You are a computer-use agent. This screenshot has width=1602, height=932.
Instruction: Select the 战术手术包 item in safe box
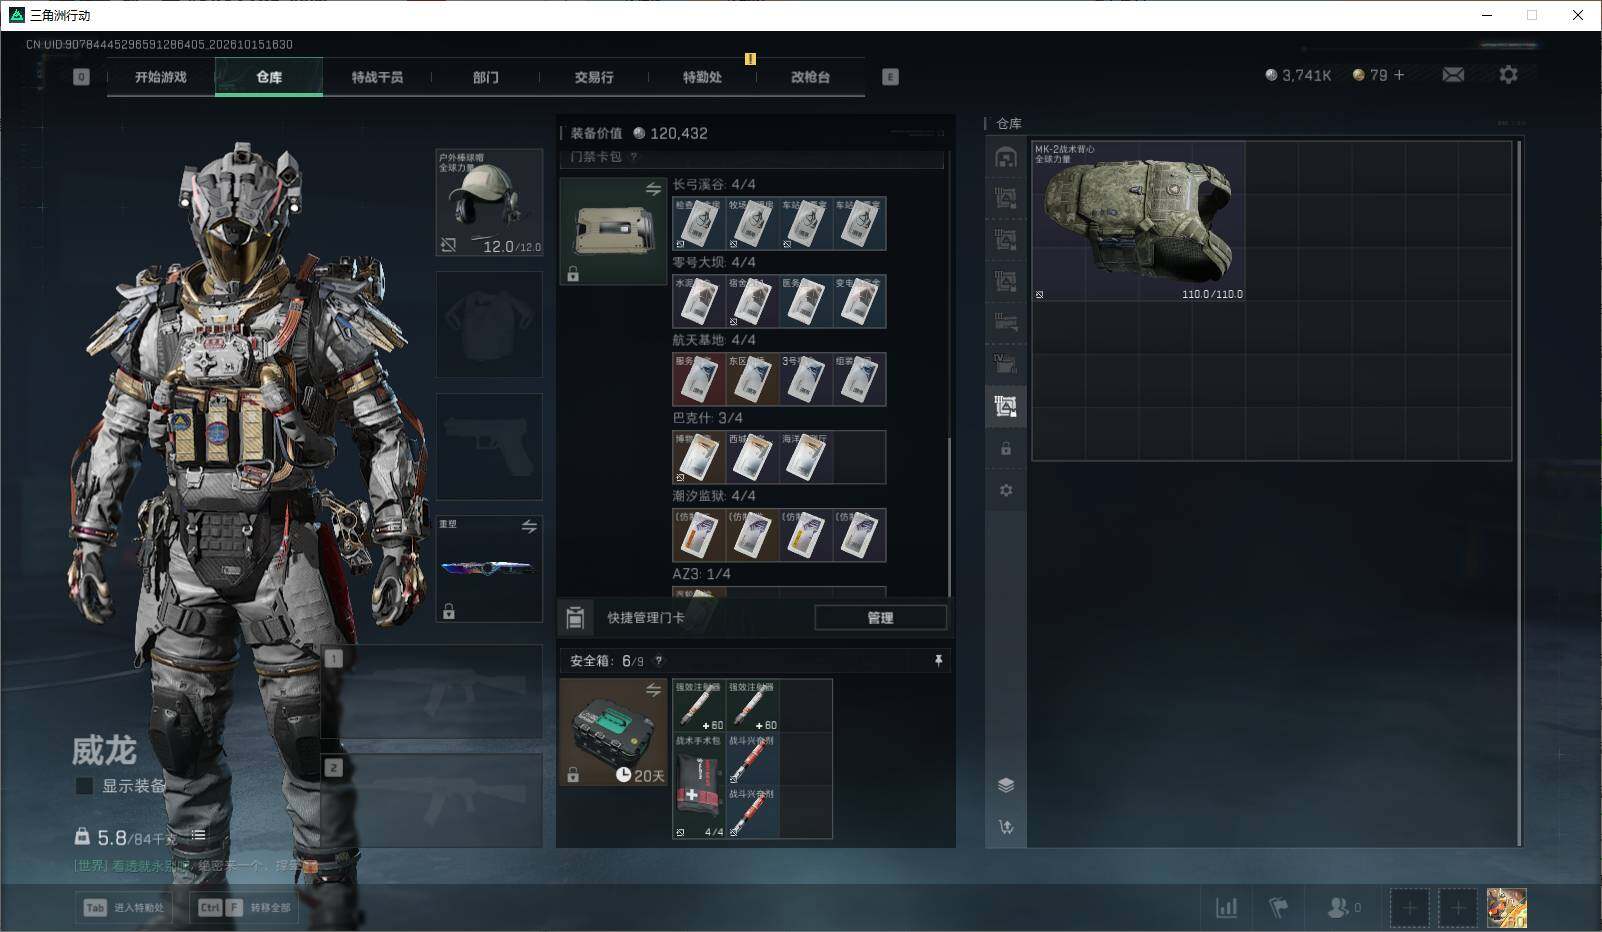point(698,786)
